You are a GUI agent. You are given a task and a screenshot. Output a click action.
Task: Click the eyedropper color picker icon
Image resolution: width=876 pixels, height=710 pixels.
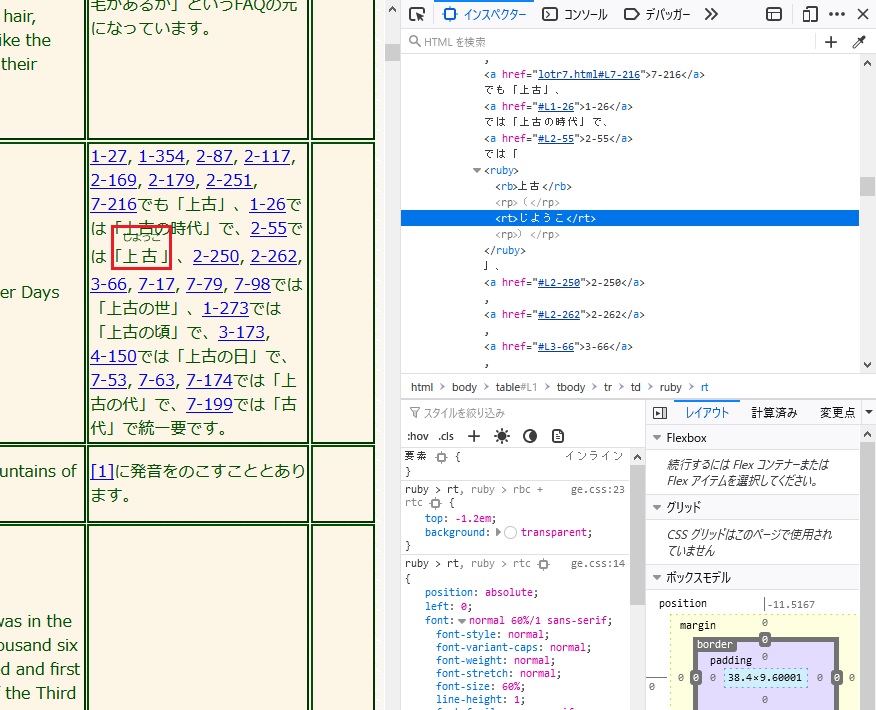858,42
